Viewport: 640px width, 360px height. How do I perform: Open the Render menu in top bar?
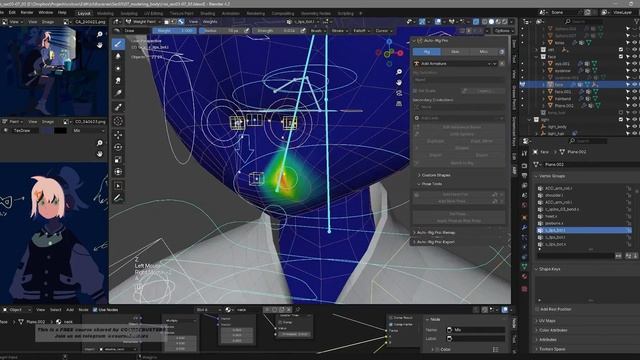(x=27, y=13)
